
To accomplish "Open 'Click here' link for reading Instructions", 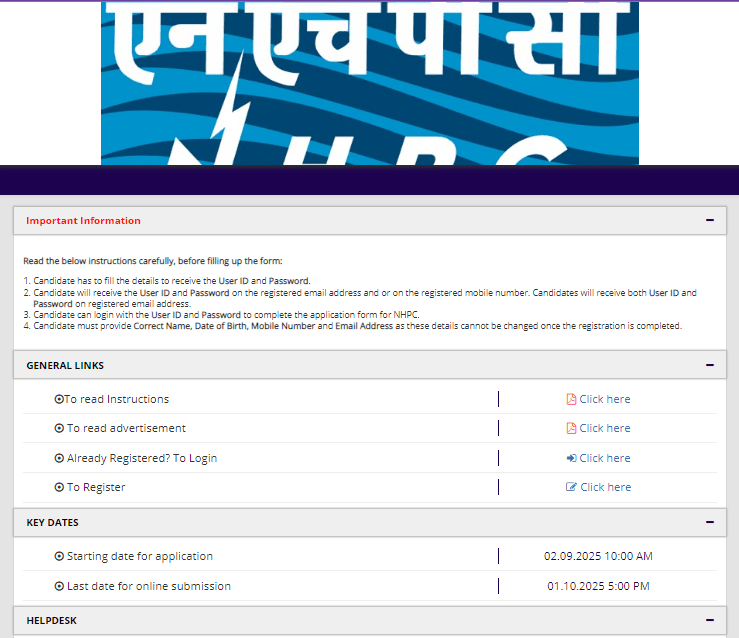I will [x=605, y=399].
